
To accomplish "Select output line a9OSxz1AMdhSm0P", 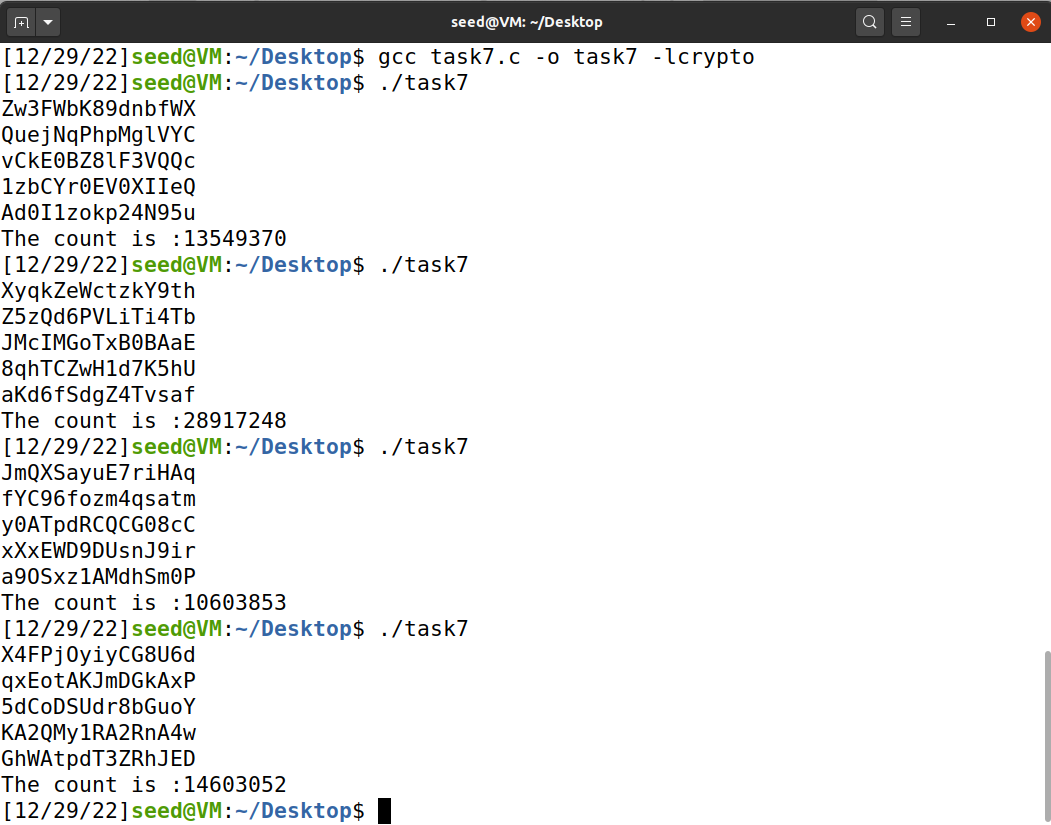I will coord(99,577).
